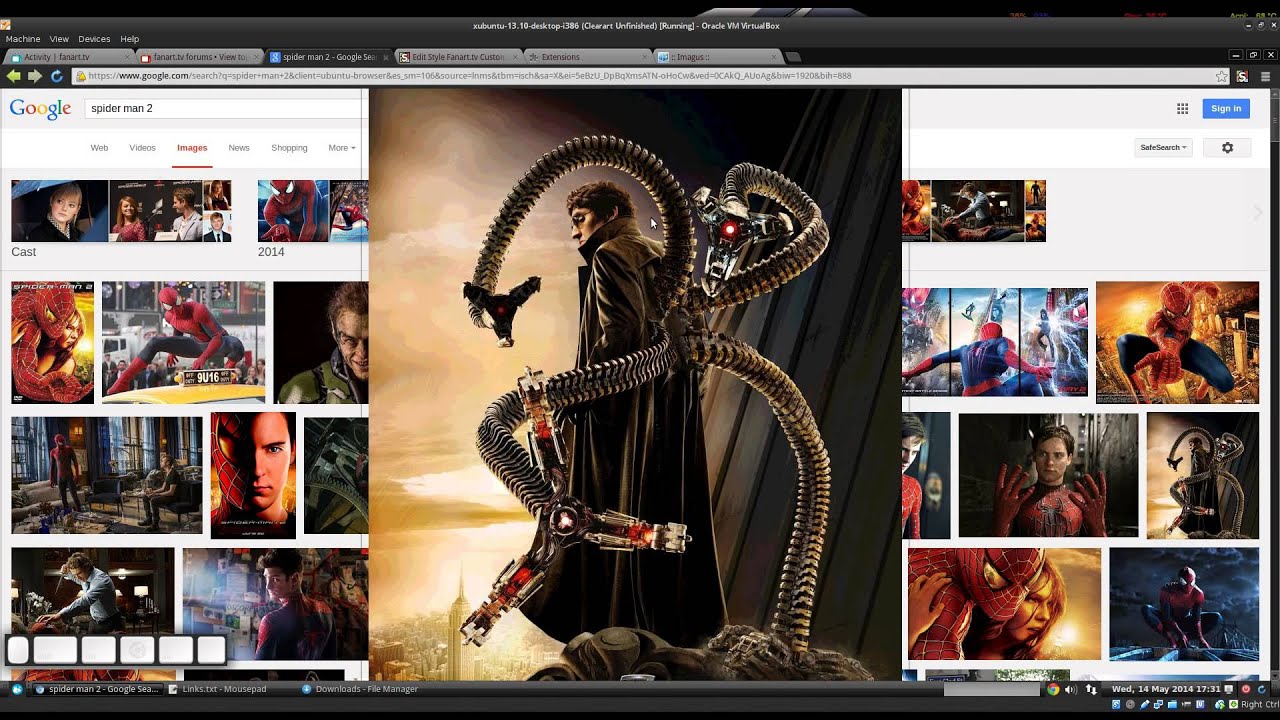This screenshot has width=1280, height=720.
Task: Open the new tab button
Action: click(792, 57)
